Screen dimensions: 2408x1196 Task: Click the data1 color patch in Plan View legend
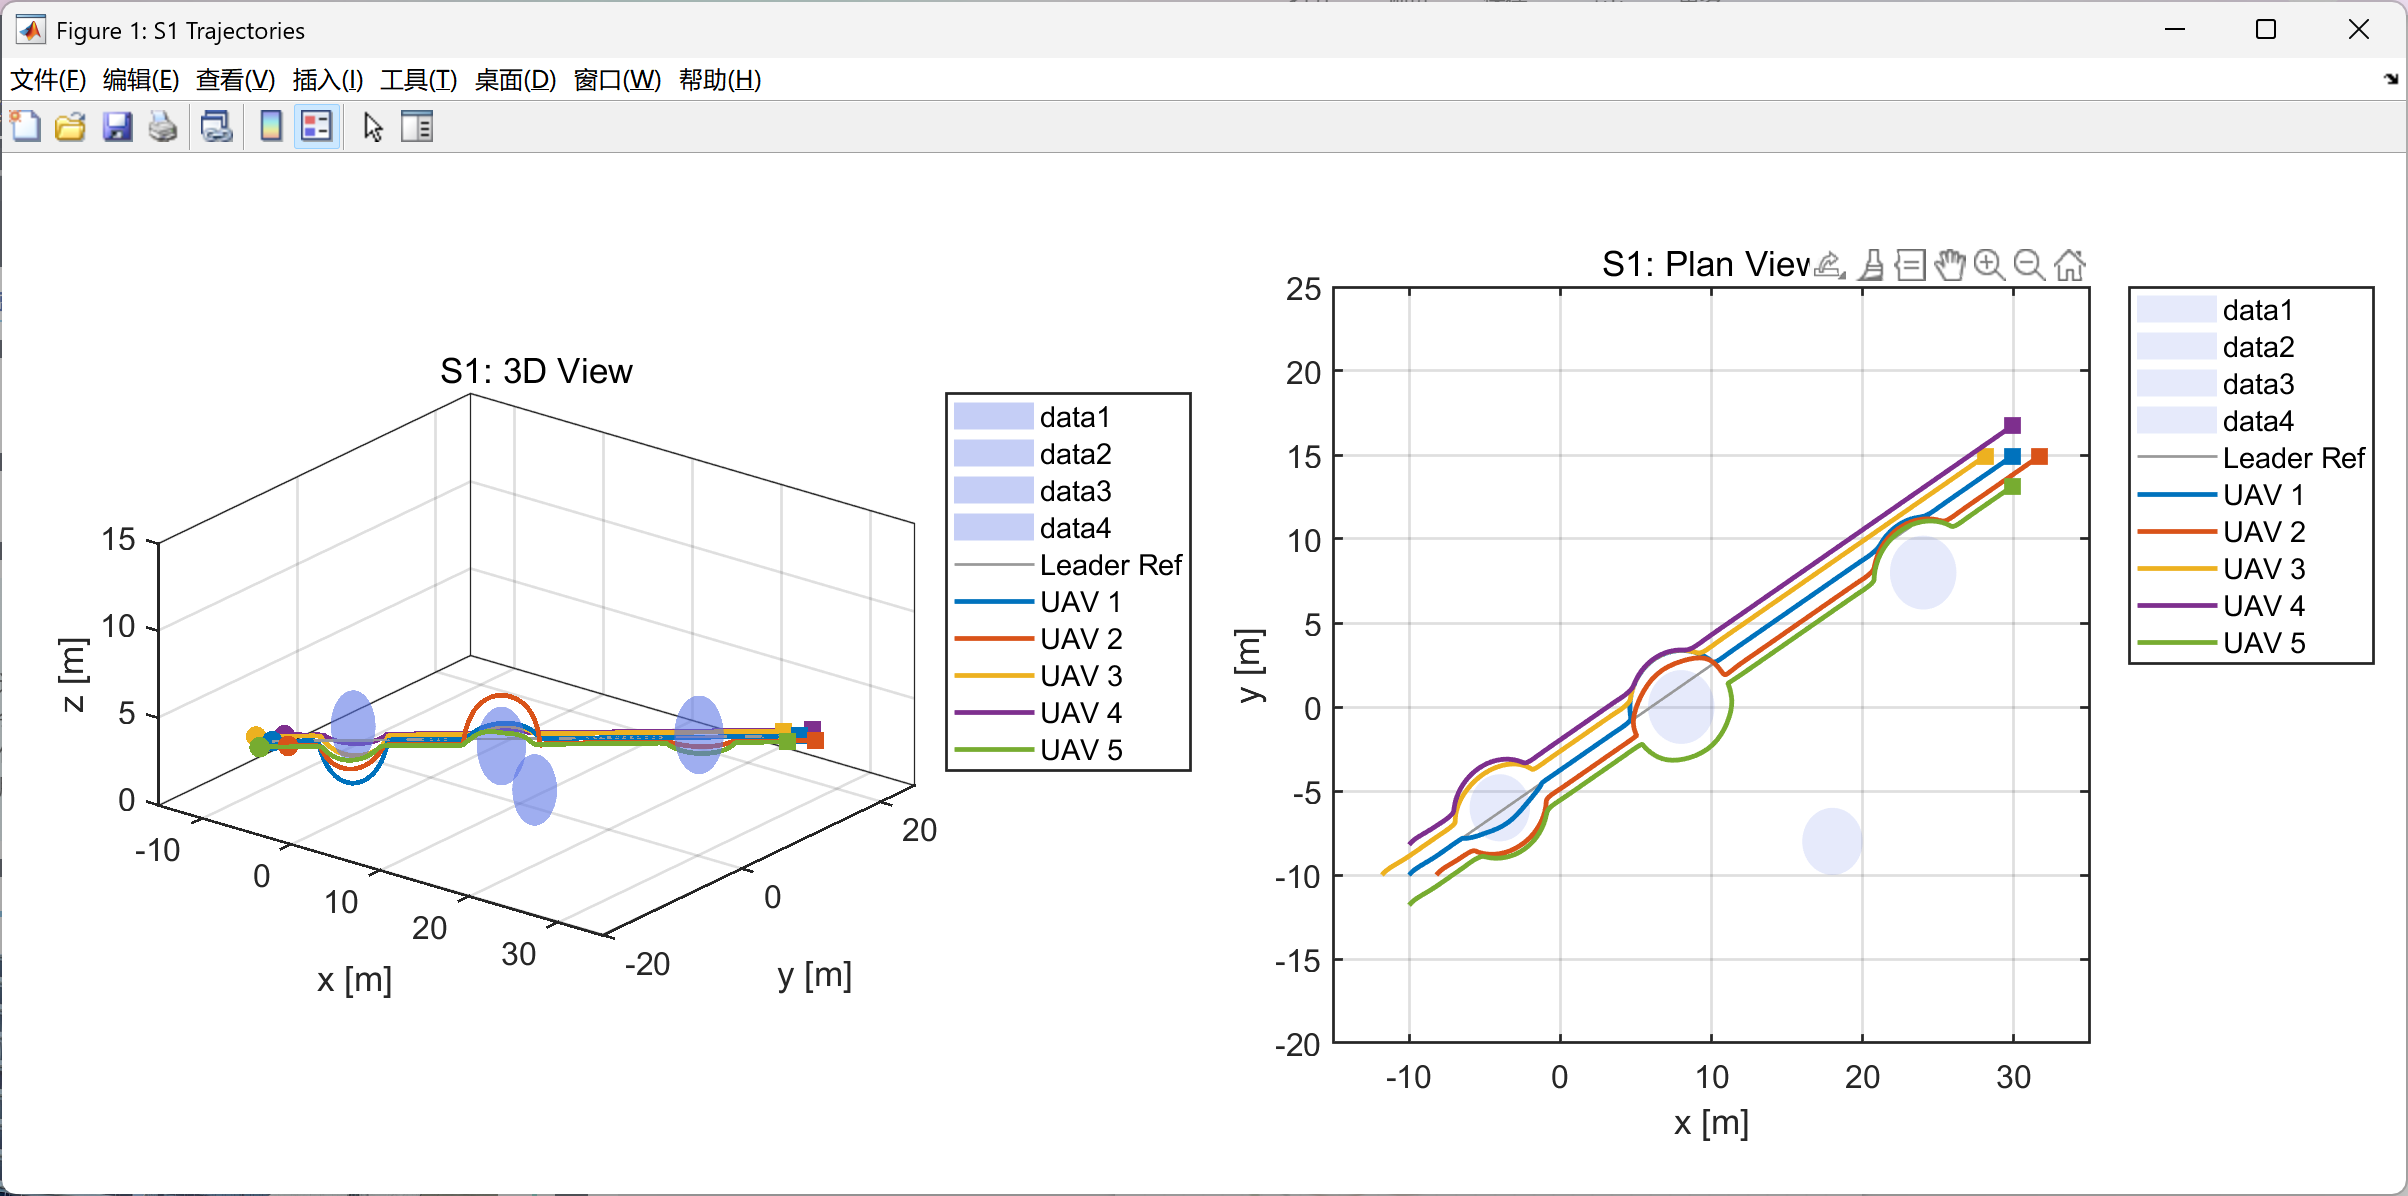click(x=2176, y=310)
